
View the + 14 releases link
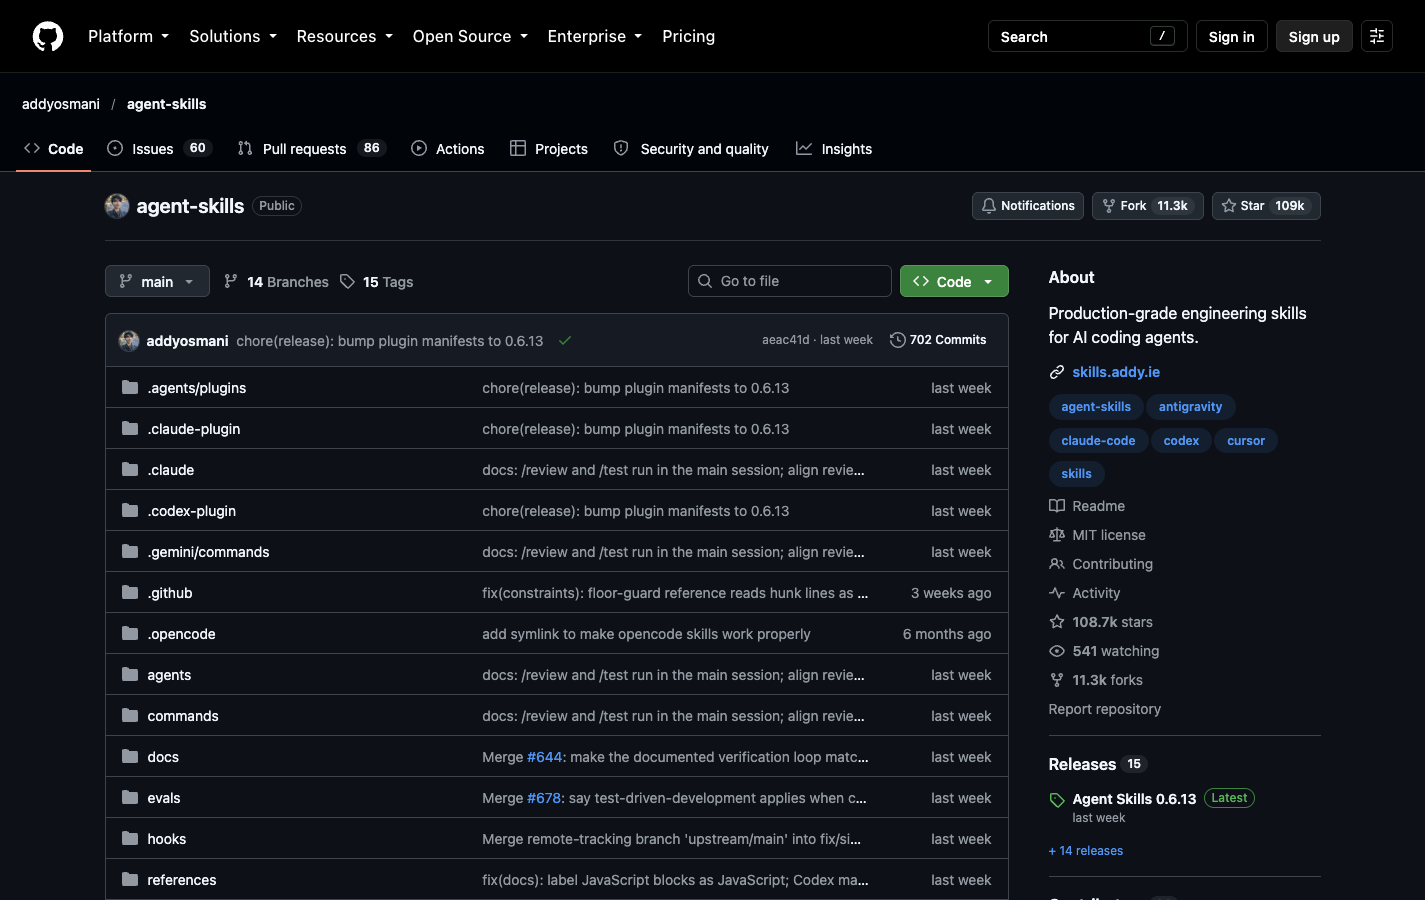[x=1086, y=851]
